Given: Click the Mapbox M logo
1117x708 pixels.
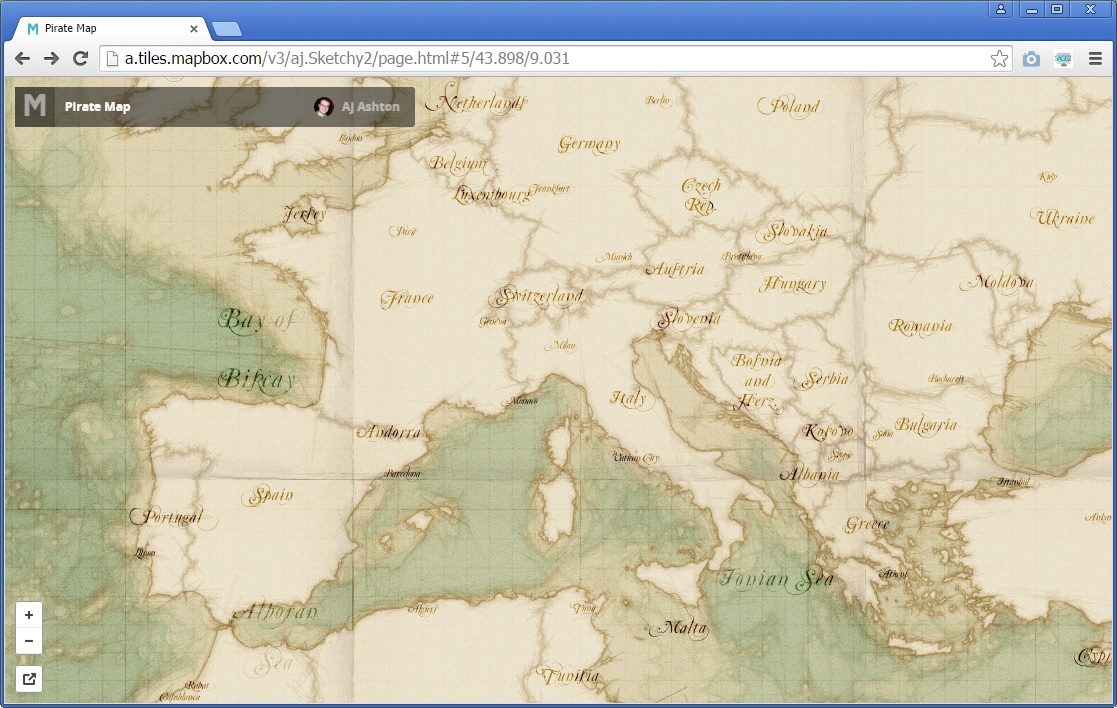Looking at the screenshot, I should [x=35, y=106].
